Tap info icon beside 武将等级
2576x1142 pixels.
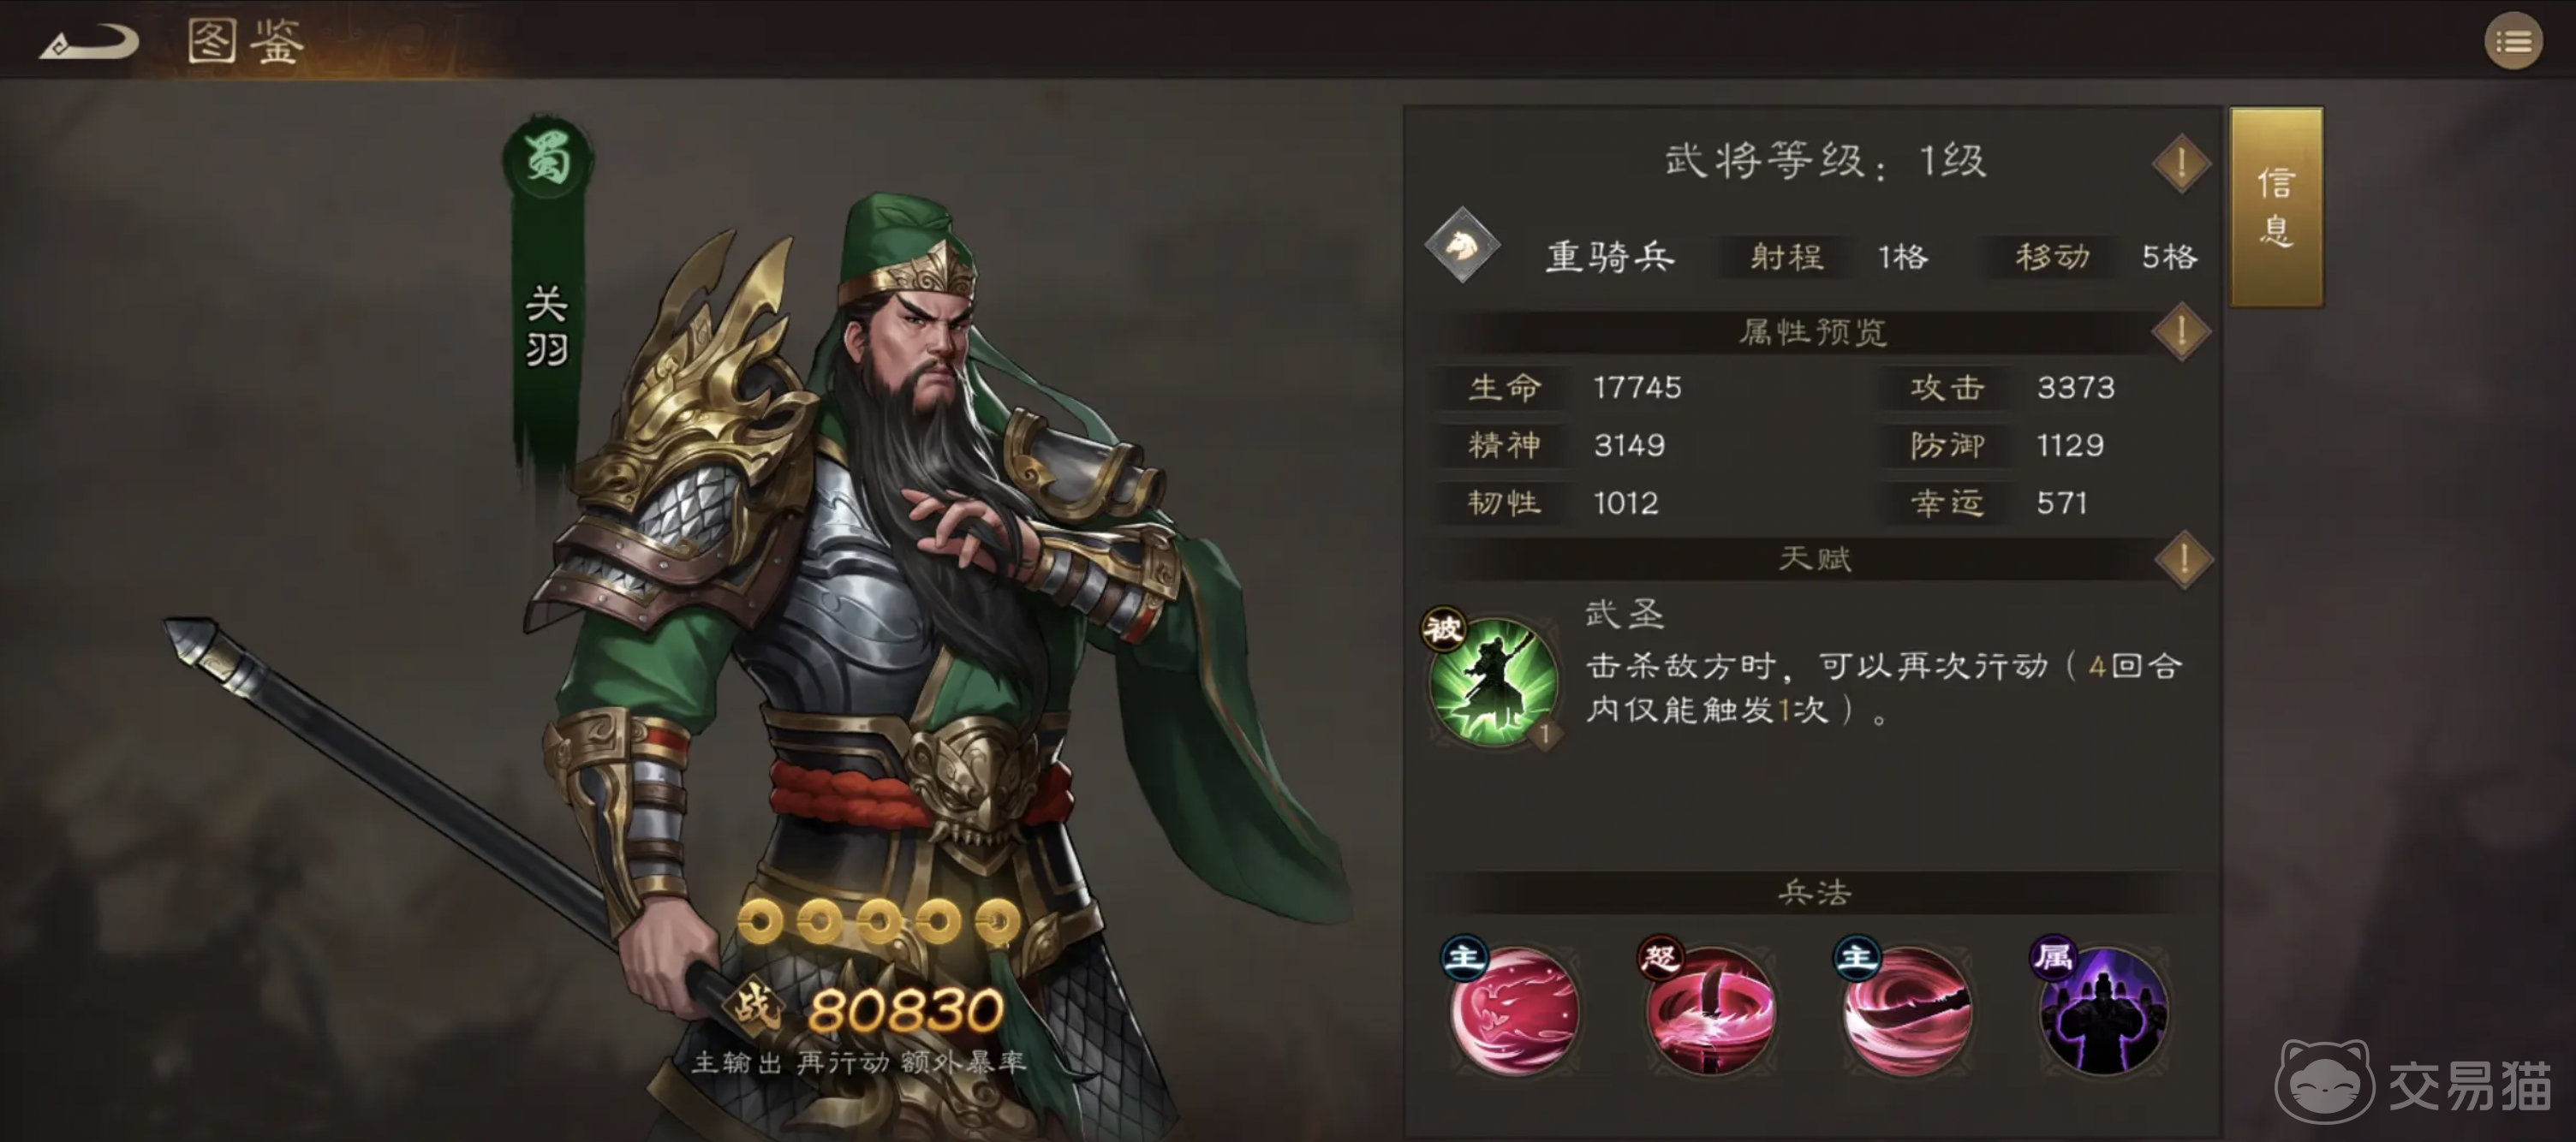pyautogui.click(x=2181, y=163)
